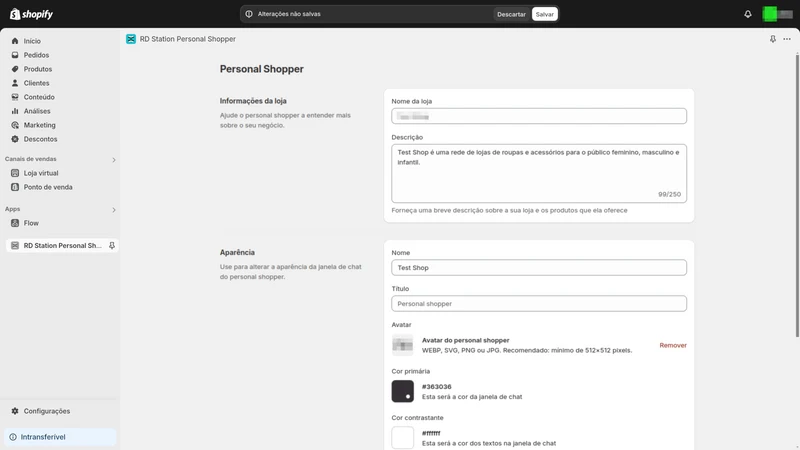Click the Título input field
This screenshot has width=800, height=450.
pos(539,304)
